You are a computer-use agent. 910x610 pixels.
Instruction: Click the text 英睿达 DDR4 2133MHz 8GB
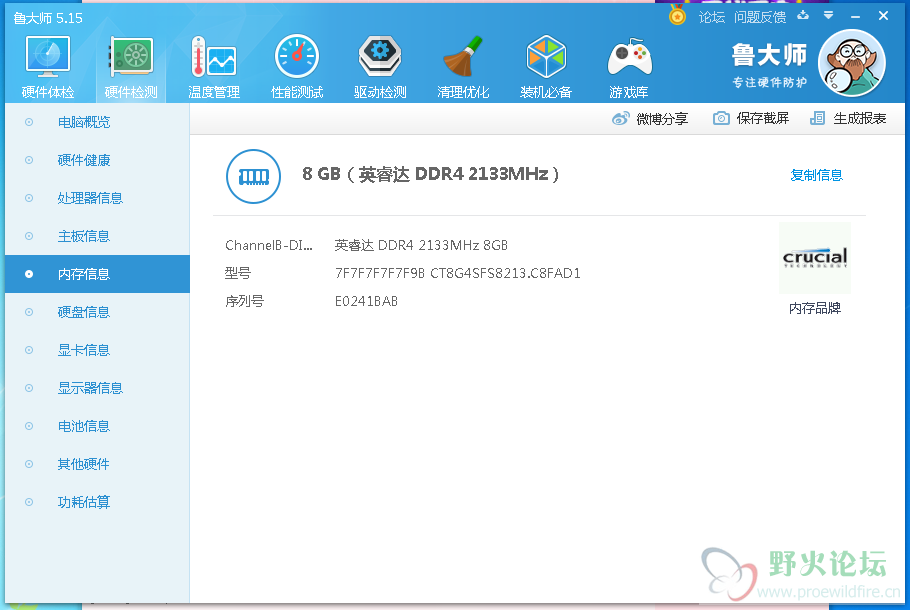(x=421, y=246)
